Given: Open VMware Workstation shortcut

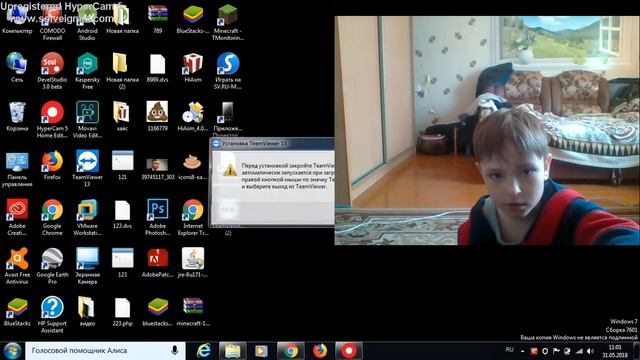Looking at the screenshot, I should pos(87,217).
